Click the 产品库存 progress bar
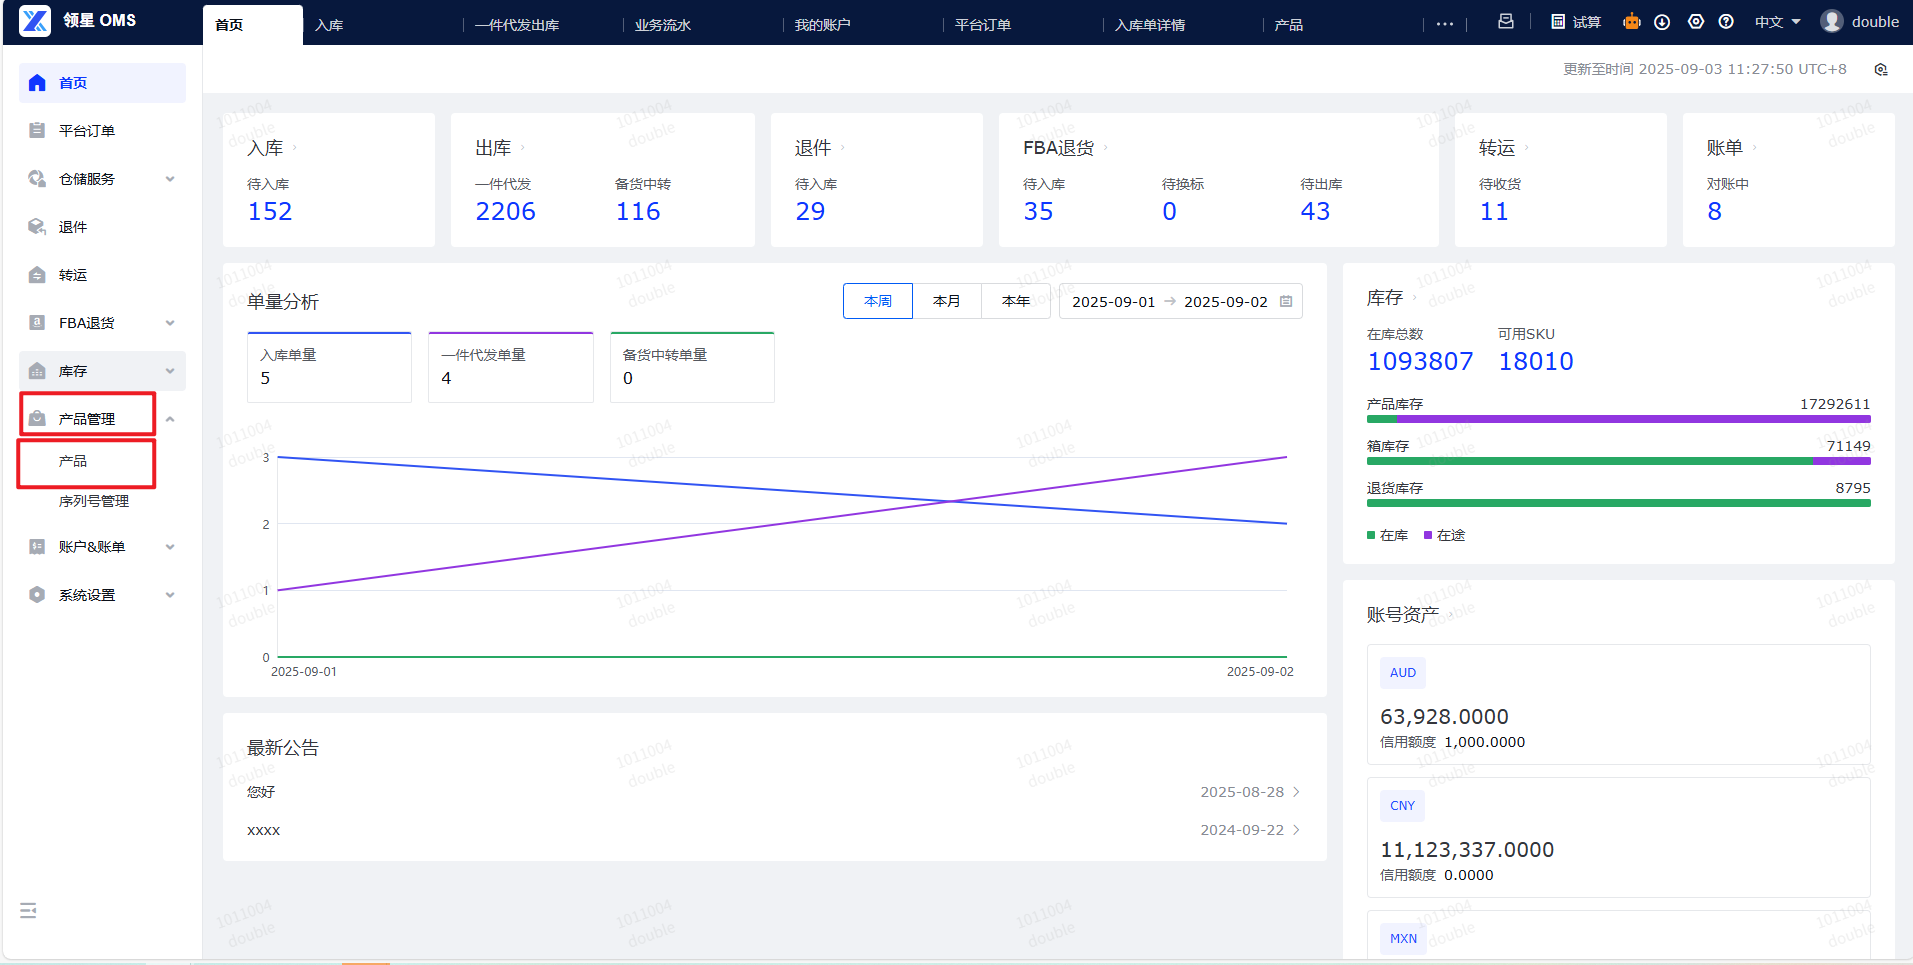 pos(1619,419)
